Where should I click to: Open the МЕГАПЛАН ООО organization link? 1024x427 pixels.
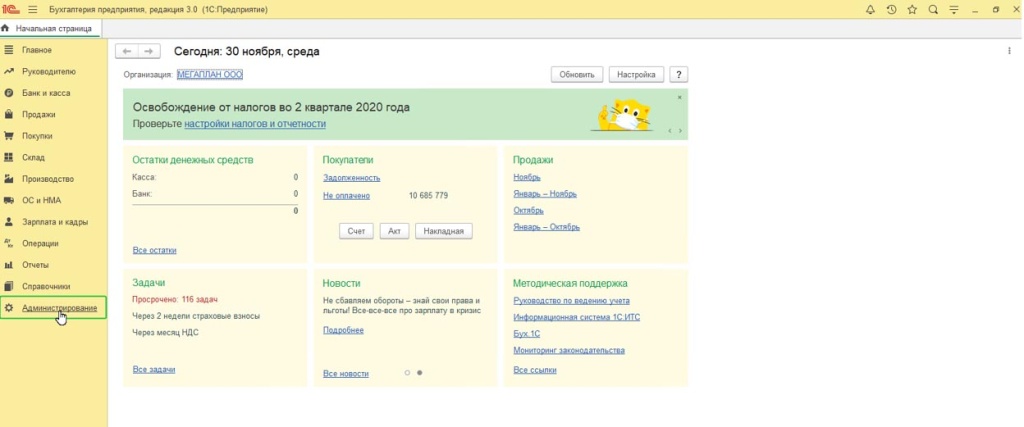pos(210,75)
